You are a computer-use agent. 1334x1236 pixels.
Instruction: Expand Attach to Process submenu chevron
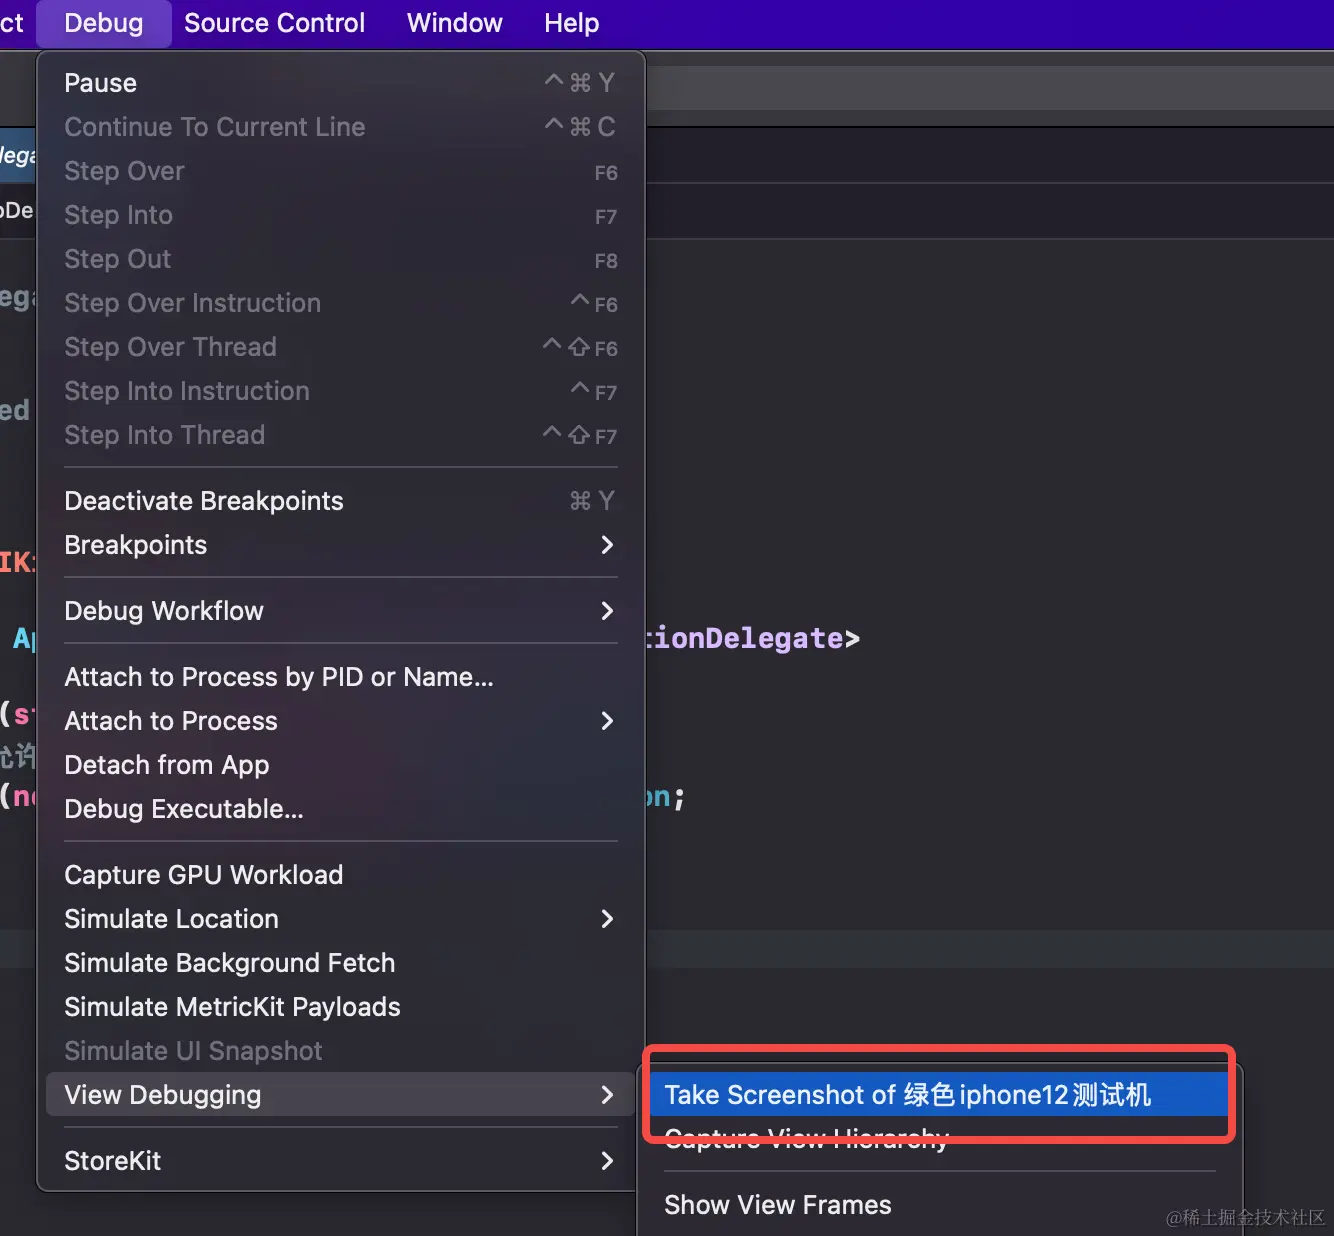(606, 721)
